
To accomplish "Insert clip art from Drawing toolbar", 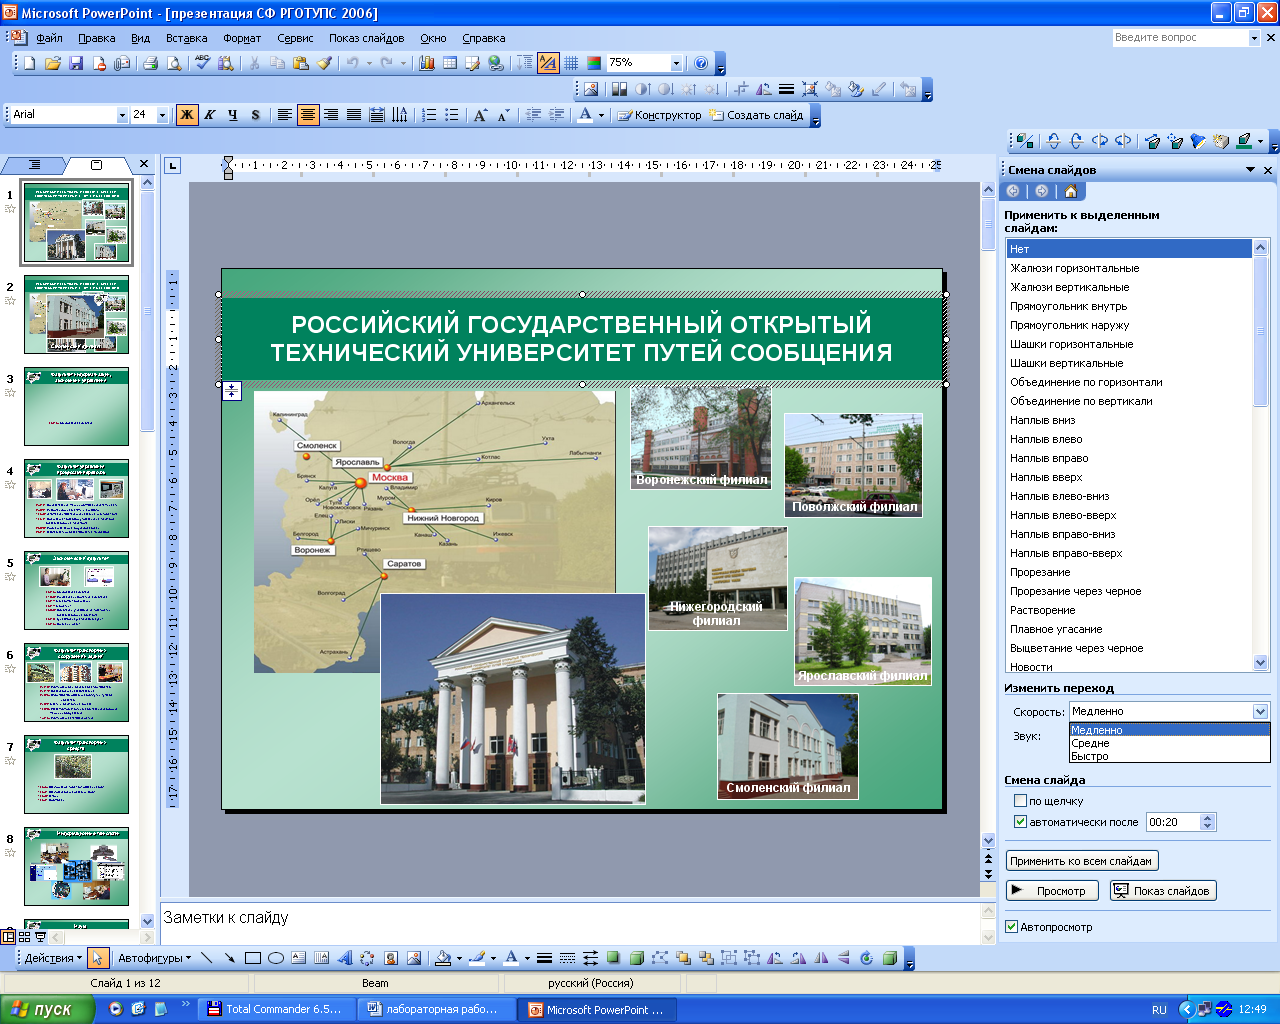I will (x=391, y=958).
